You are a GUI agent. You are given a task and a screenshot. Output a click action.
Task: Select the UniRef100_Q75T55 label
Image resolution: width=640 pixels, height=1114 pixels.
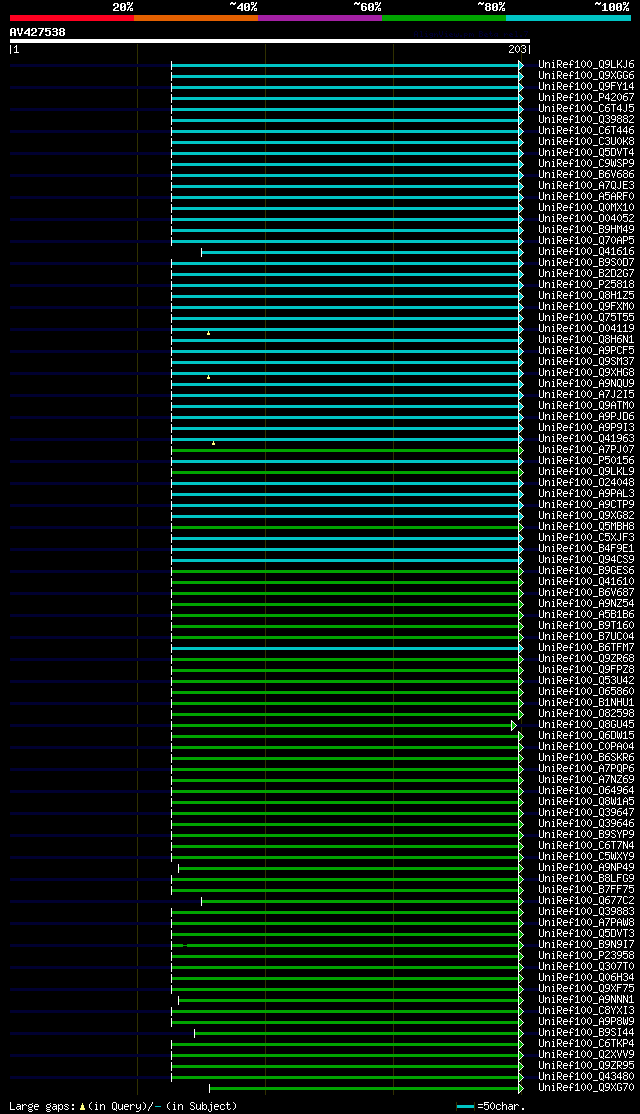pyautogui.click(x=586, y=318)
